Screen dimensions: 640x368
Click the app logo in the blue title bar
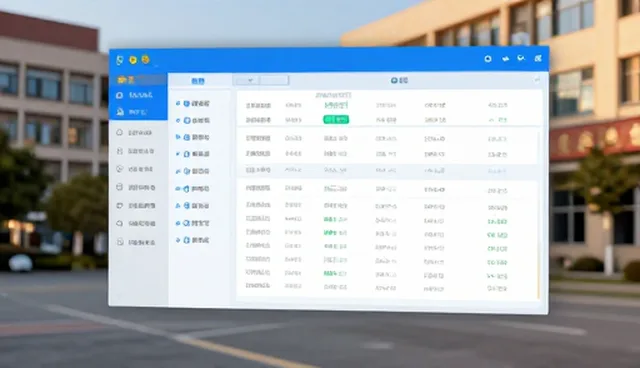point(120,60)
